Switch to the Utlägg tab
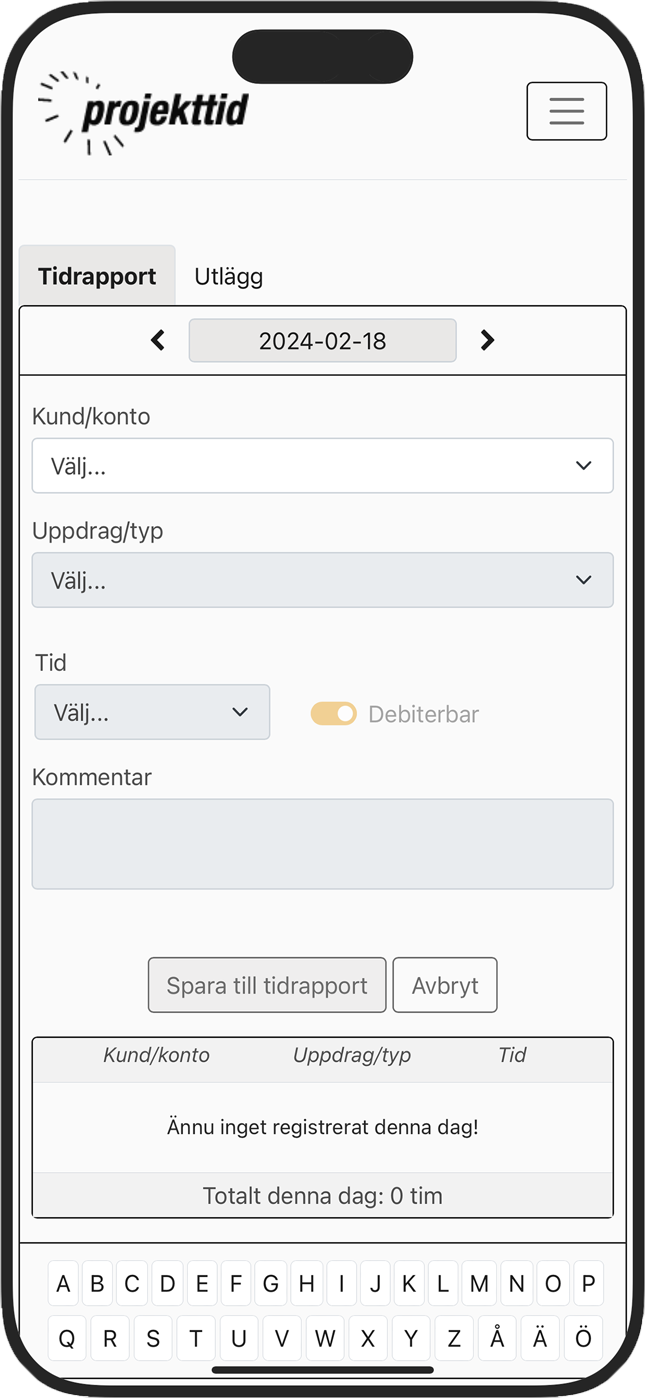This screenshot has height=1398, width=645. pos(228,277)
